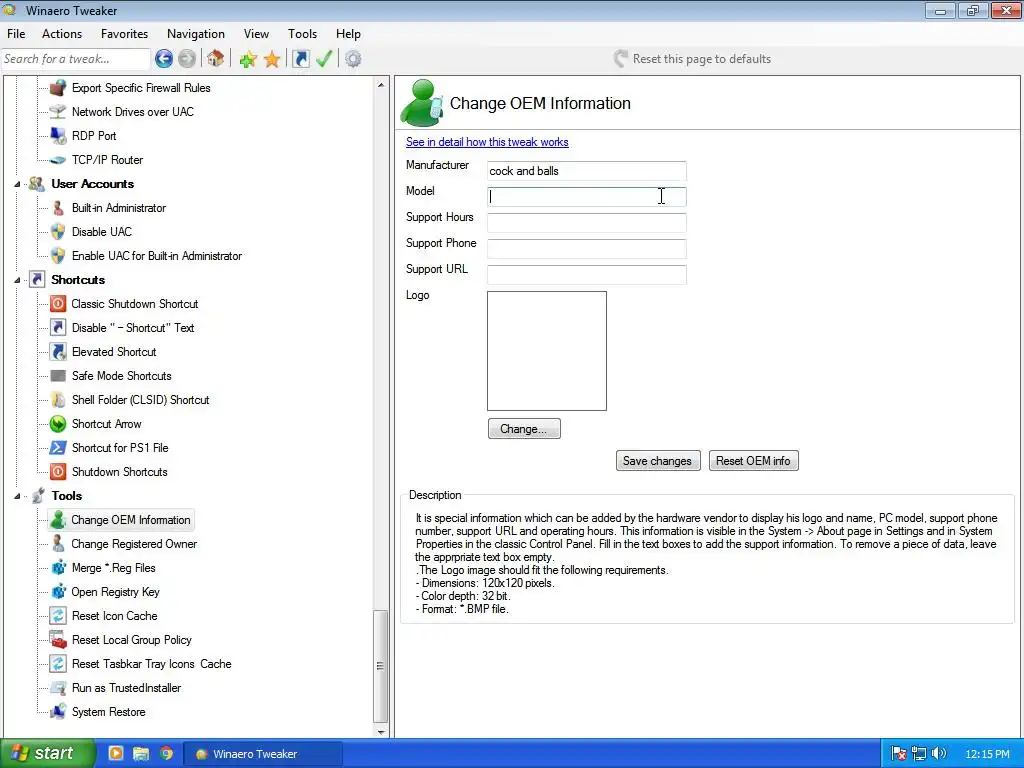Click the shortcut arrow toolbar icon
Screen dimensions: 1024x768
pyautogui.click(x=300, y=59)
